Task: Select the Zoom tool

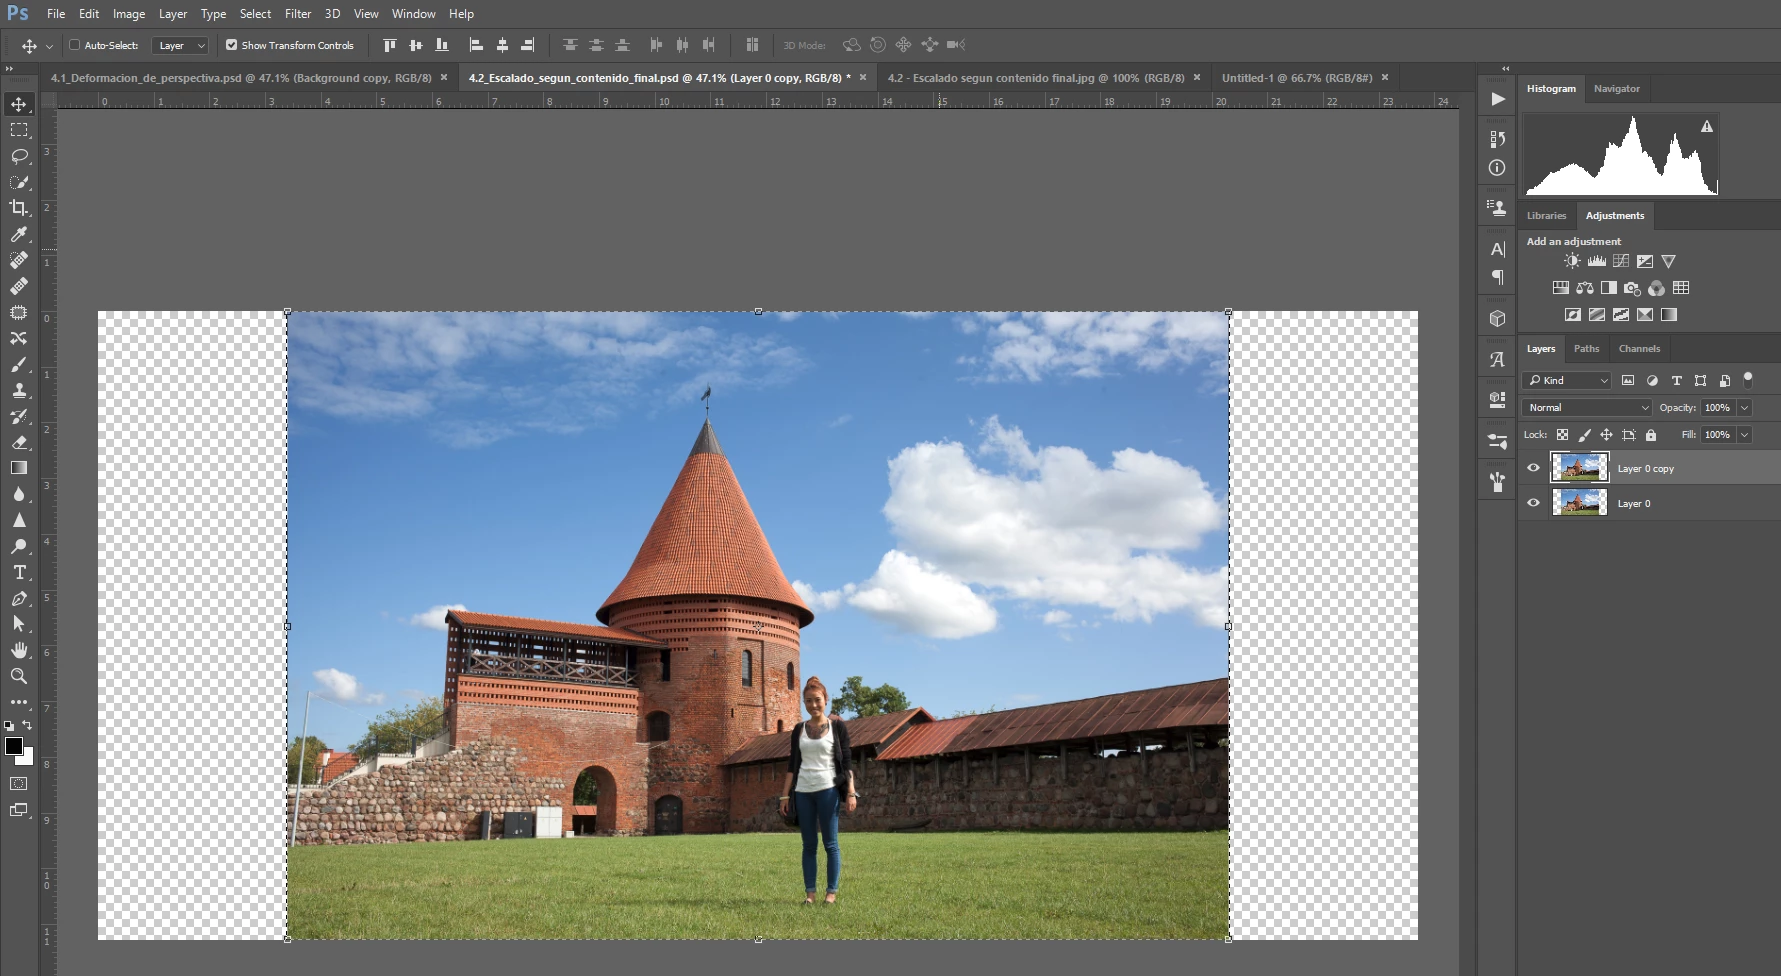Action: coord(19,676)
